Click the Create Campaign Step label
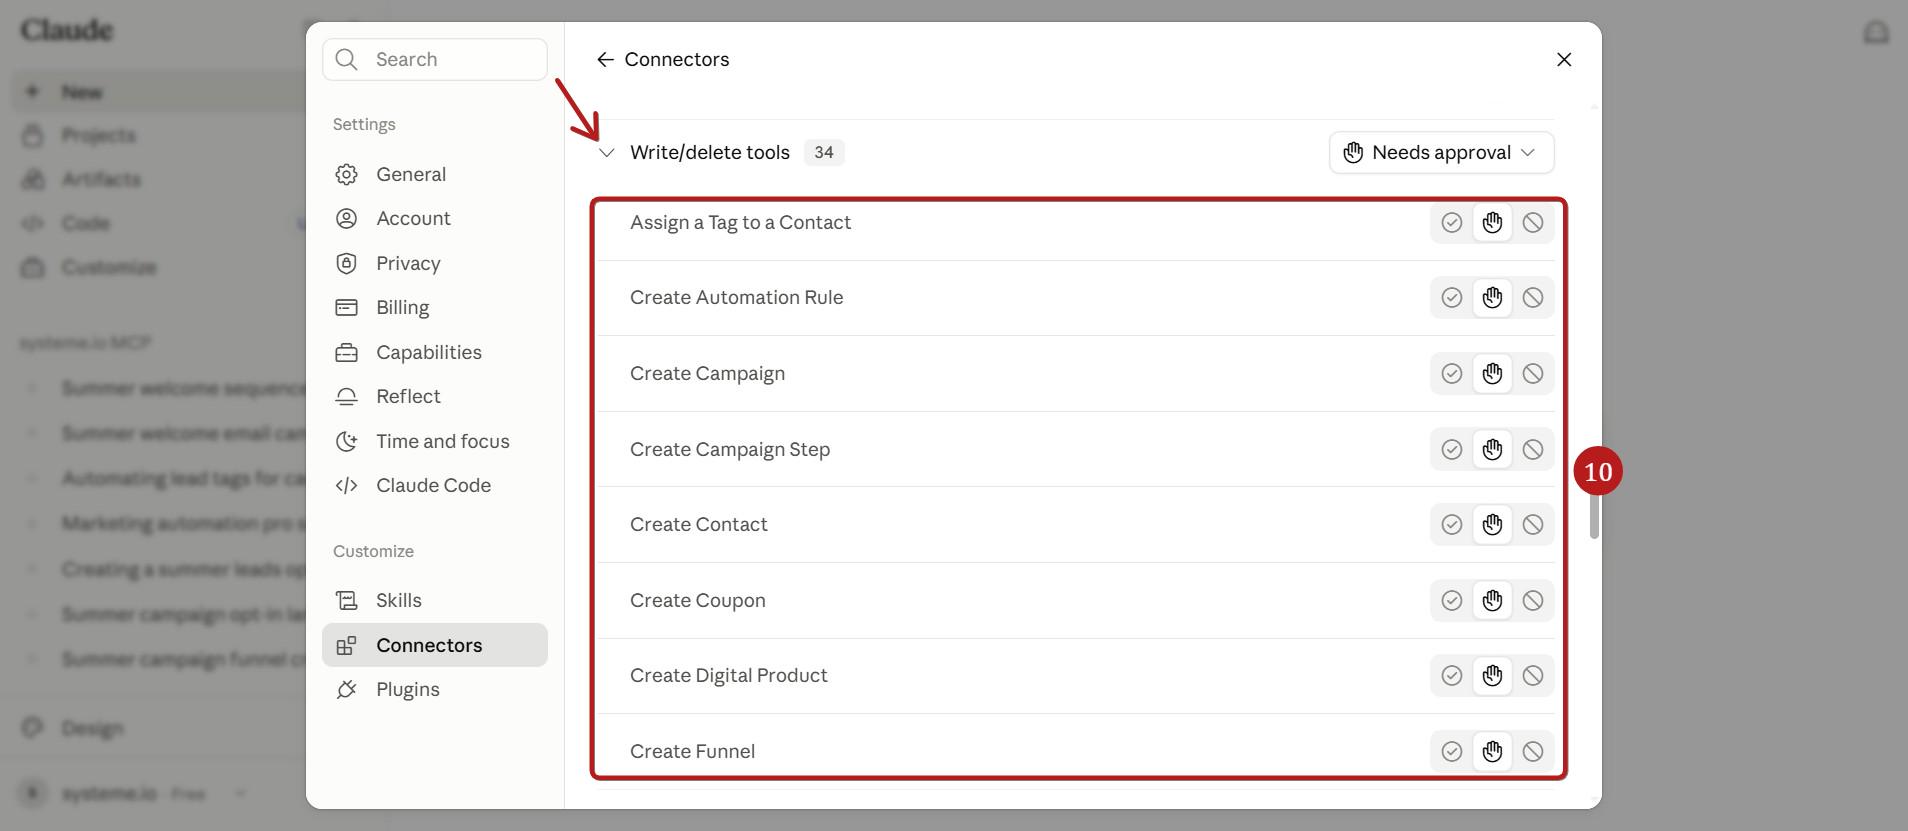The image size is (1908, 831). 730,450
